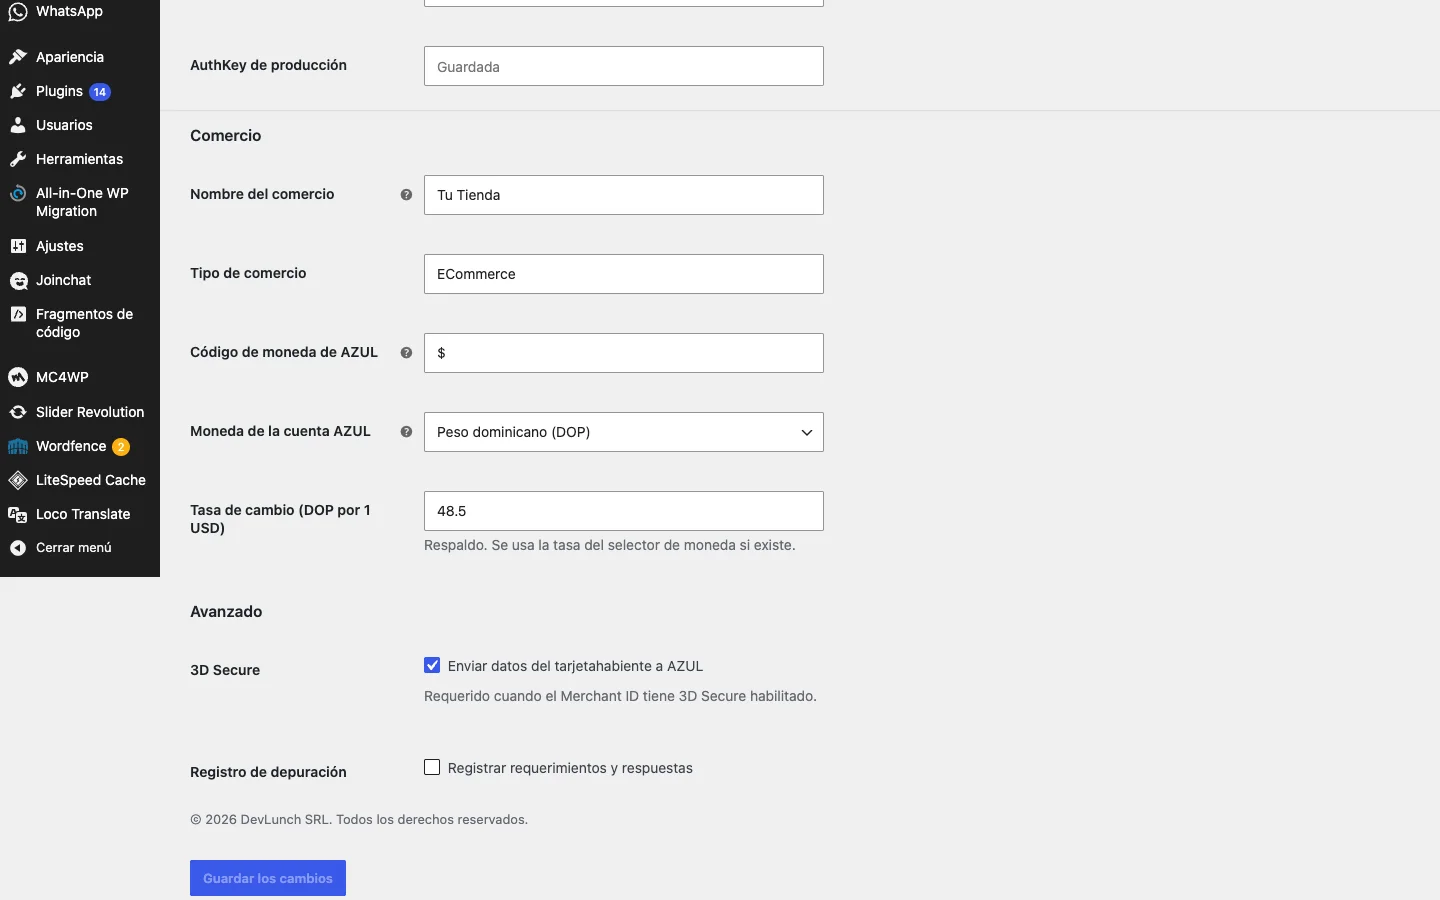This screenshot has height=900, width=1440.
Task: Enable Registrar requerimientos y respuestas checkbox
Action: 432,767
